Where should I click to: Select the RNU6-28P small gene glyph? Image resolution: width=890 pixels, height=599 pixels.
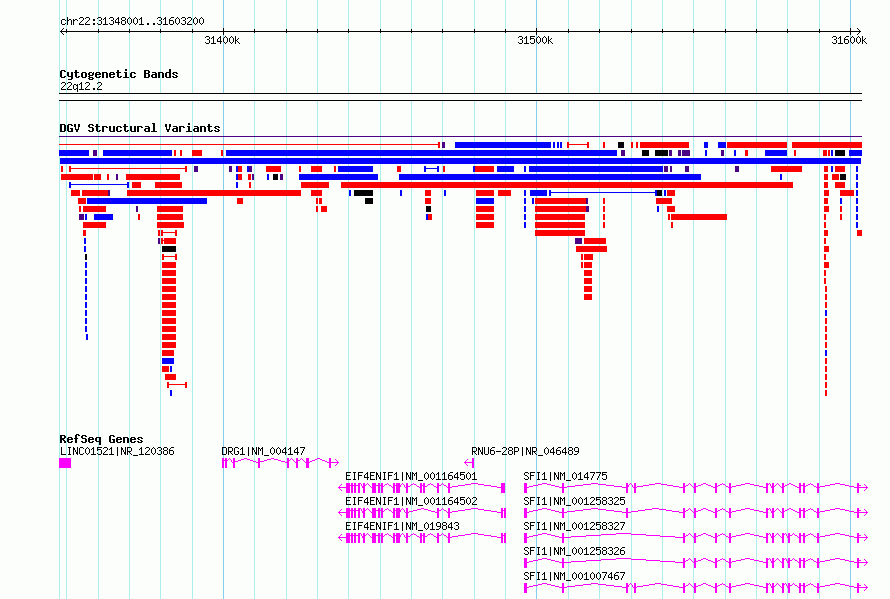[x=469, y=463]
